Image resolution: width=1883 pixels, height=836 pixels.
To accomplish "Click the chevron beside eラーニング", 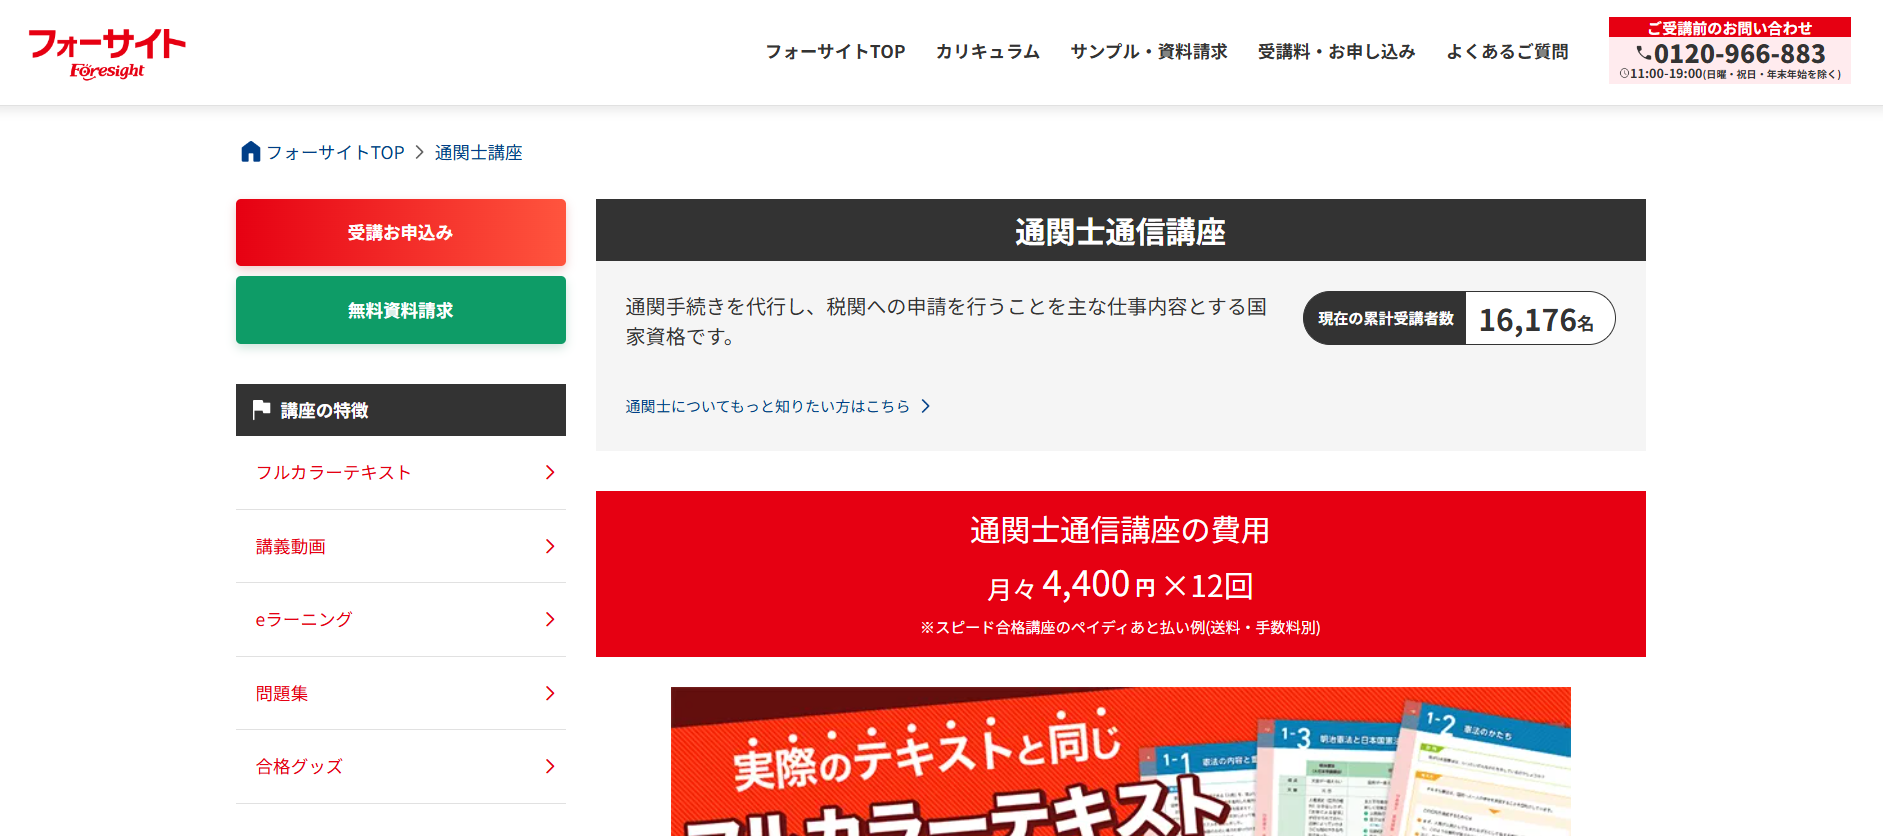I will coord(550,620).
